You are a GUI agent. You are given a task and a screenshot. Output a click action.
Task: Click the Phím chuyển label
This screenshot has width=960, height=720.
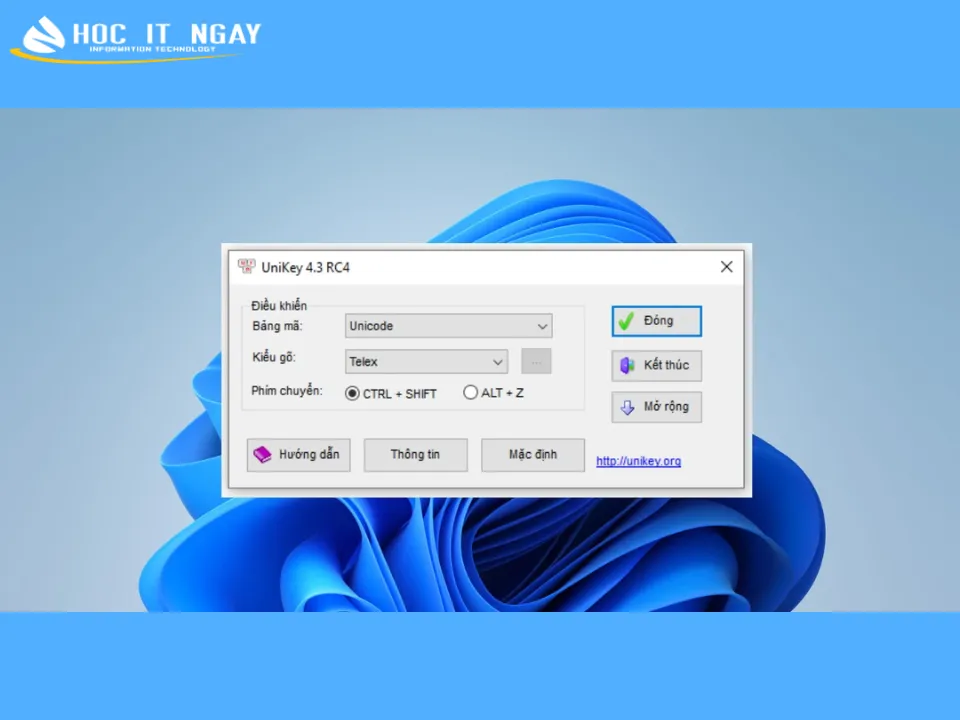(x=287, y=391)
